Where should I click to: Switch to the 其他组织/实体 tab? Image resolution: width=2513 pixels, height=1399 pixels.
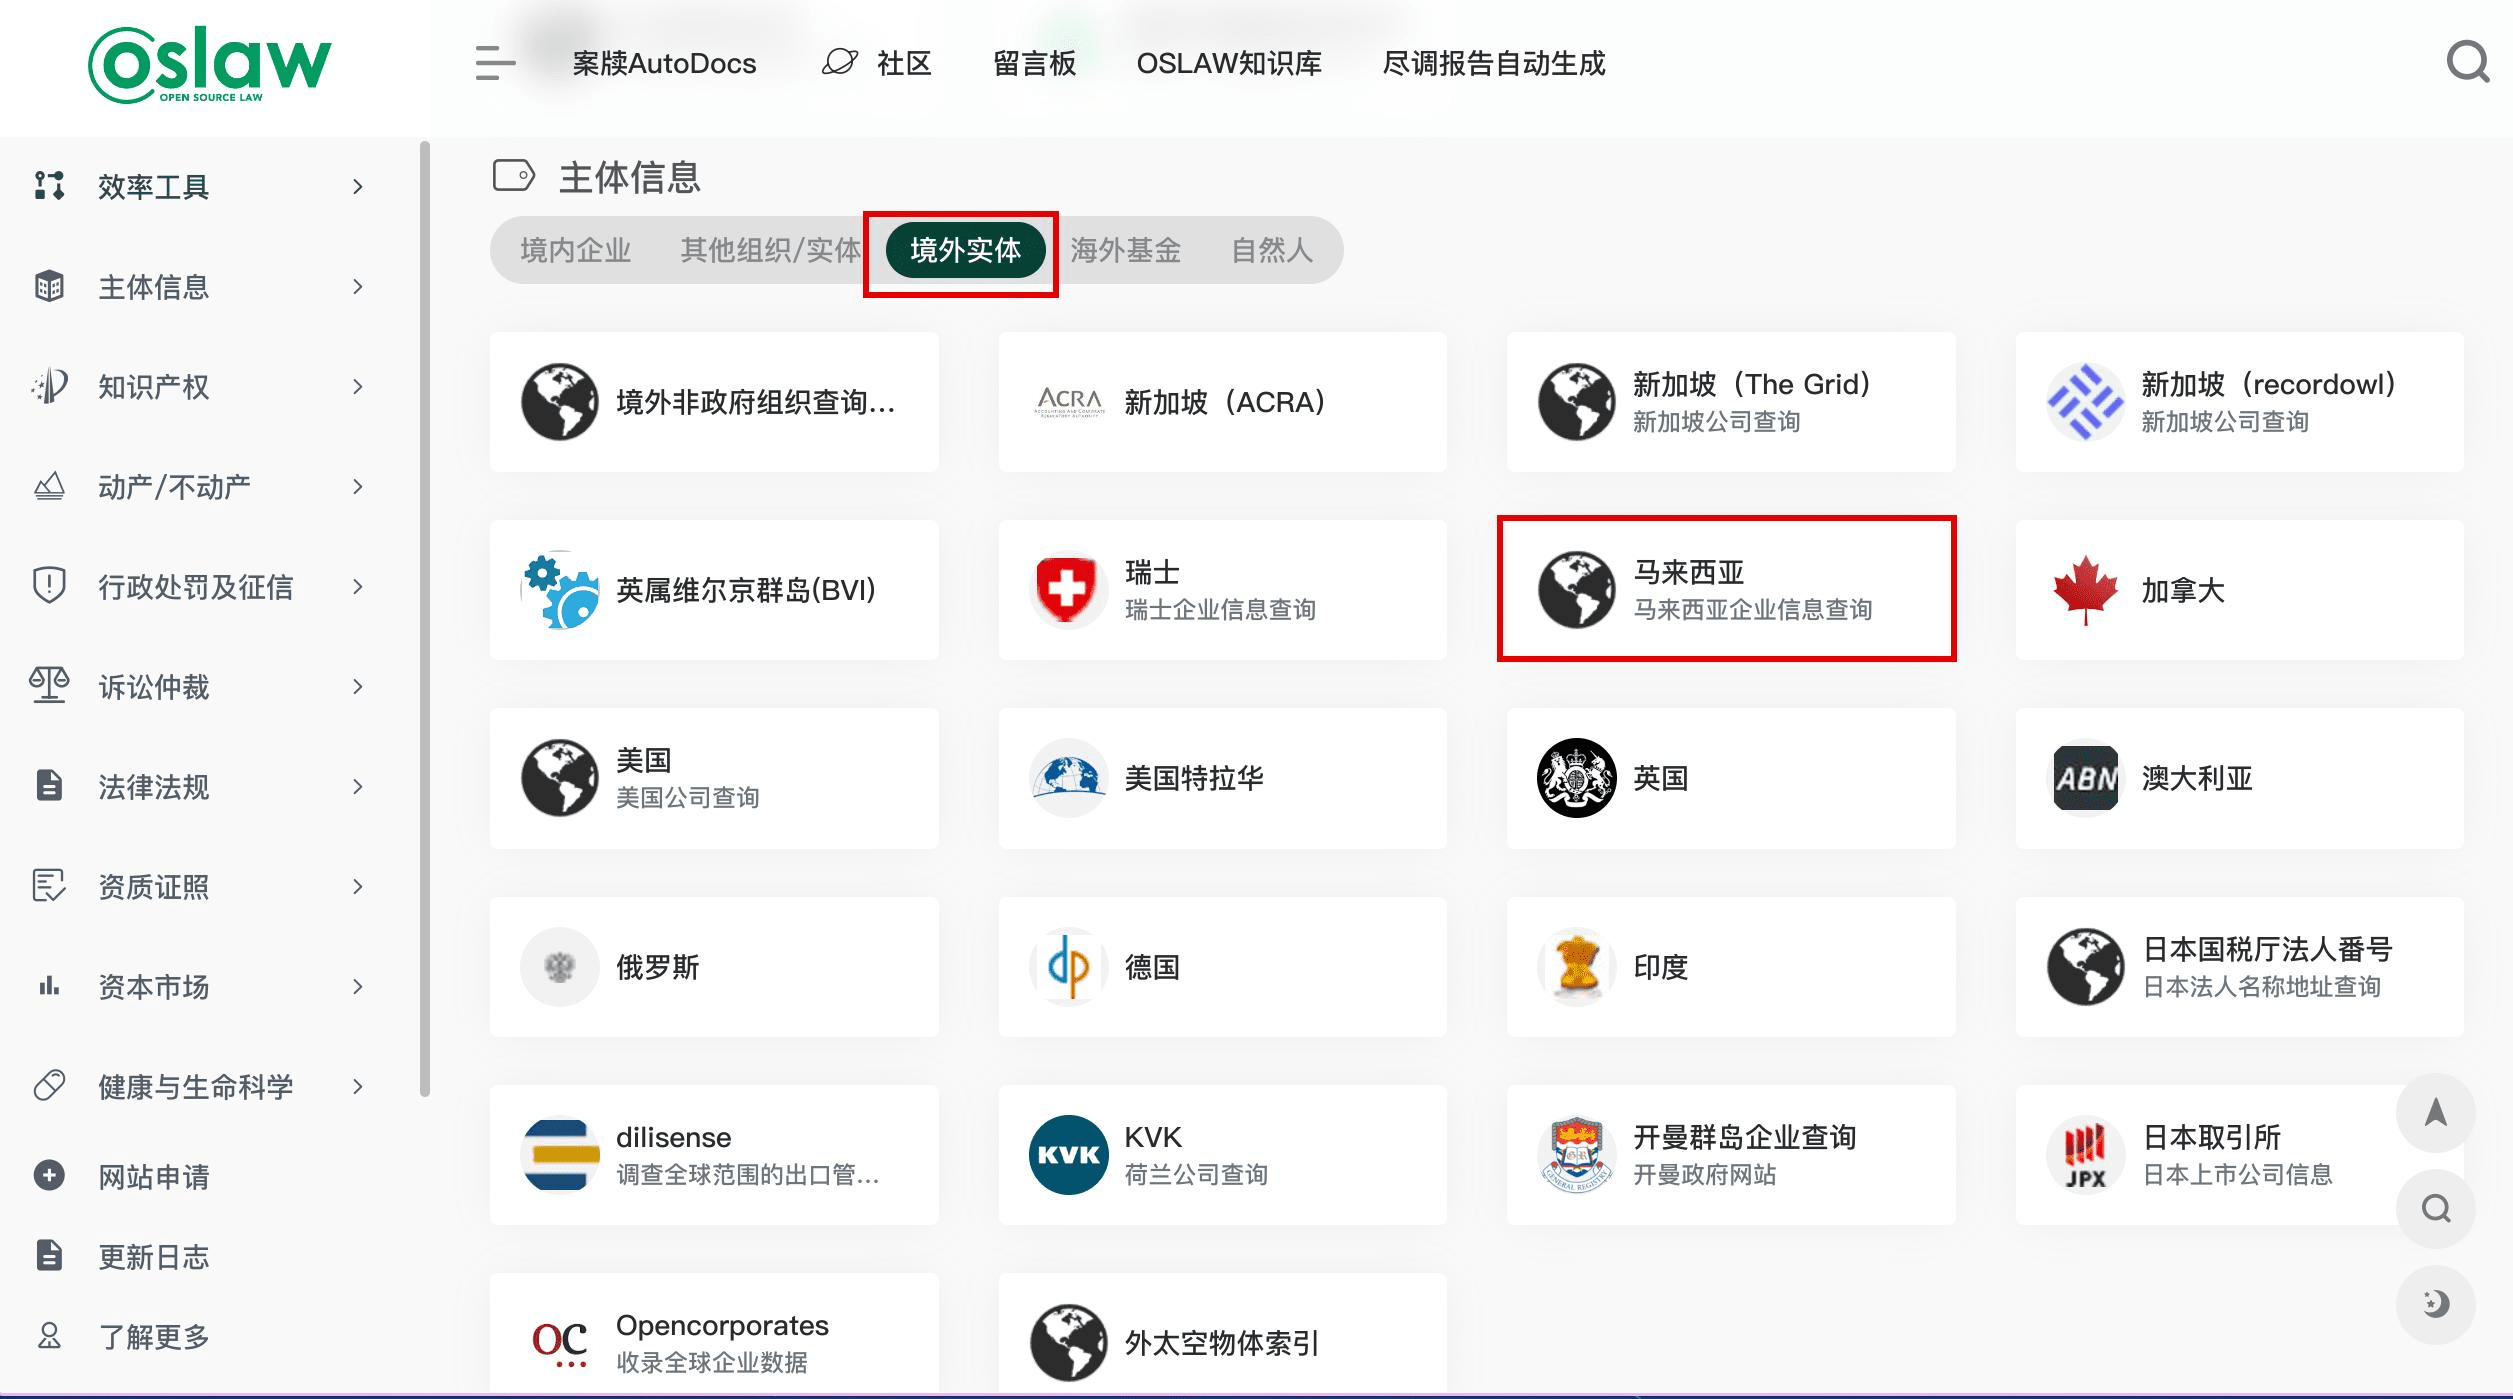(770, 250)
